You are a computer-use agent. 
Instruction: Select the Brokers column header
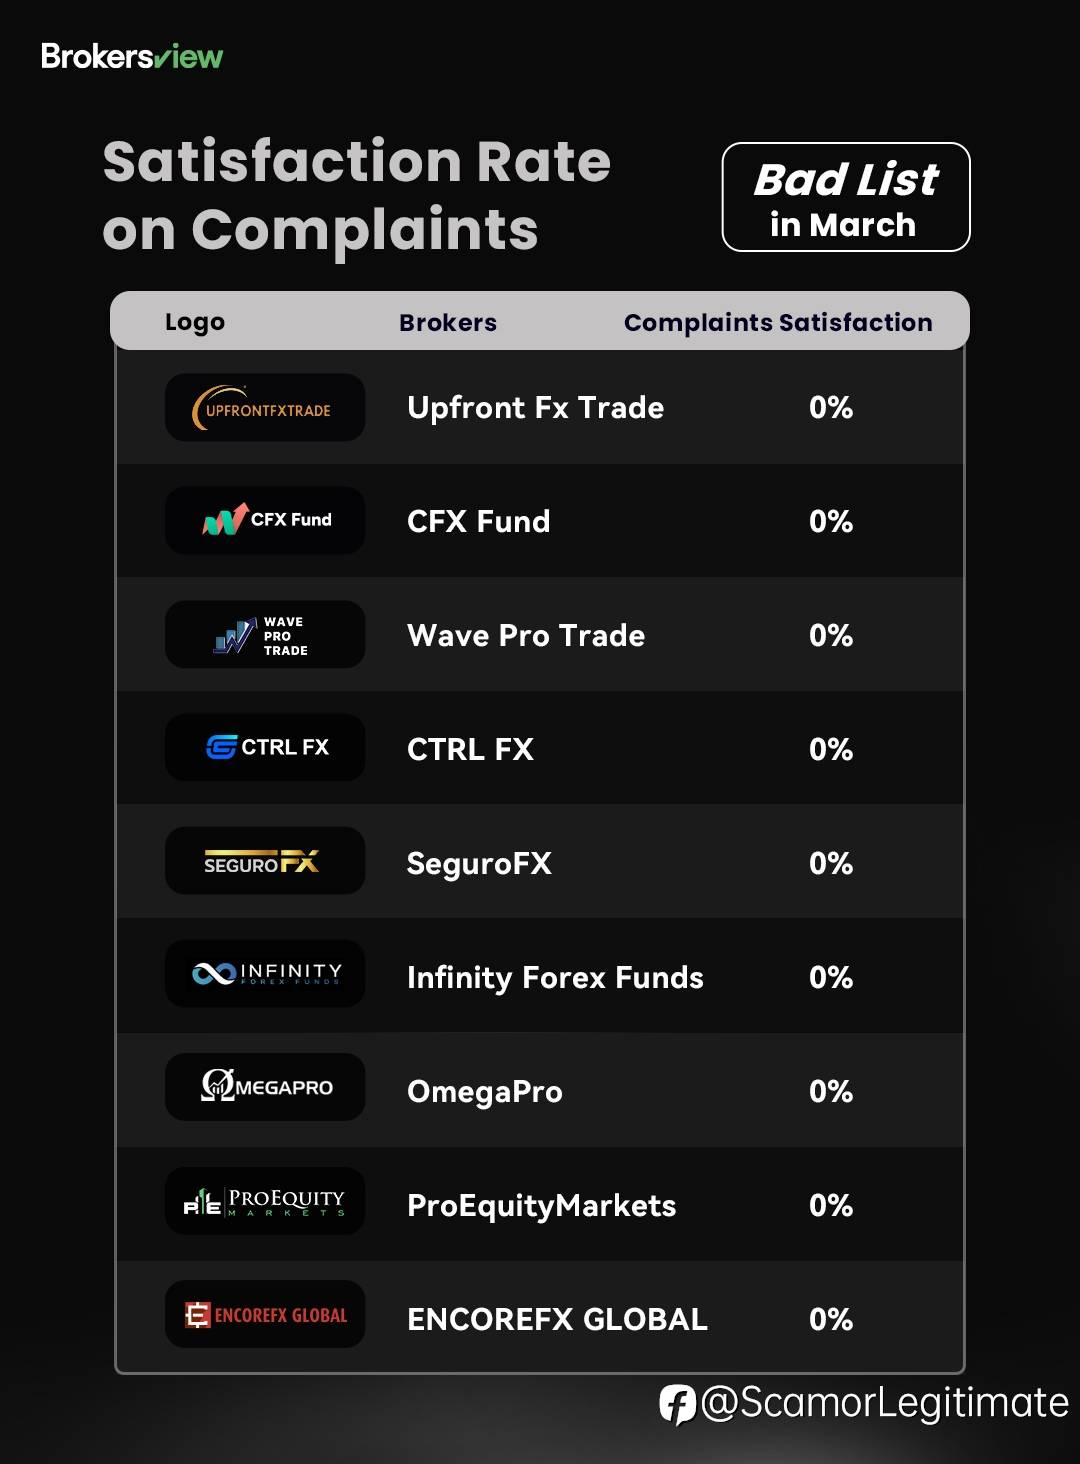pos(448,322)
